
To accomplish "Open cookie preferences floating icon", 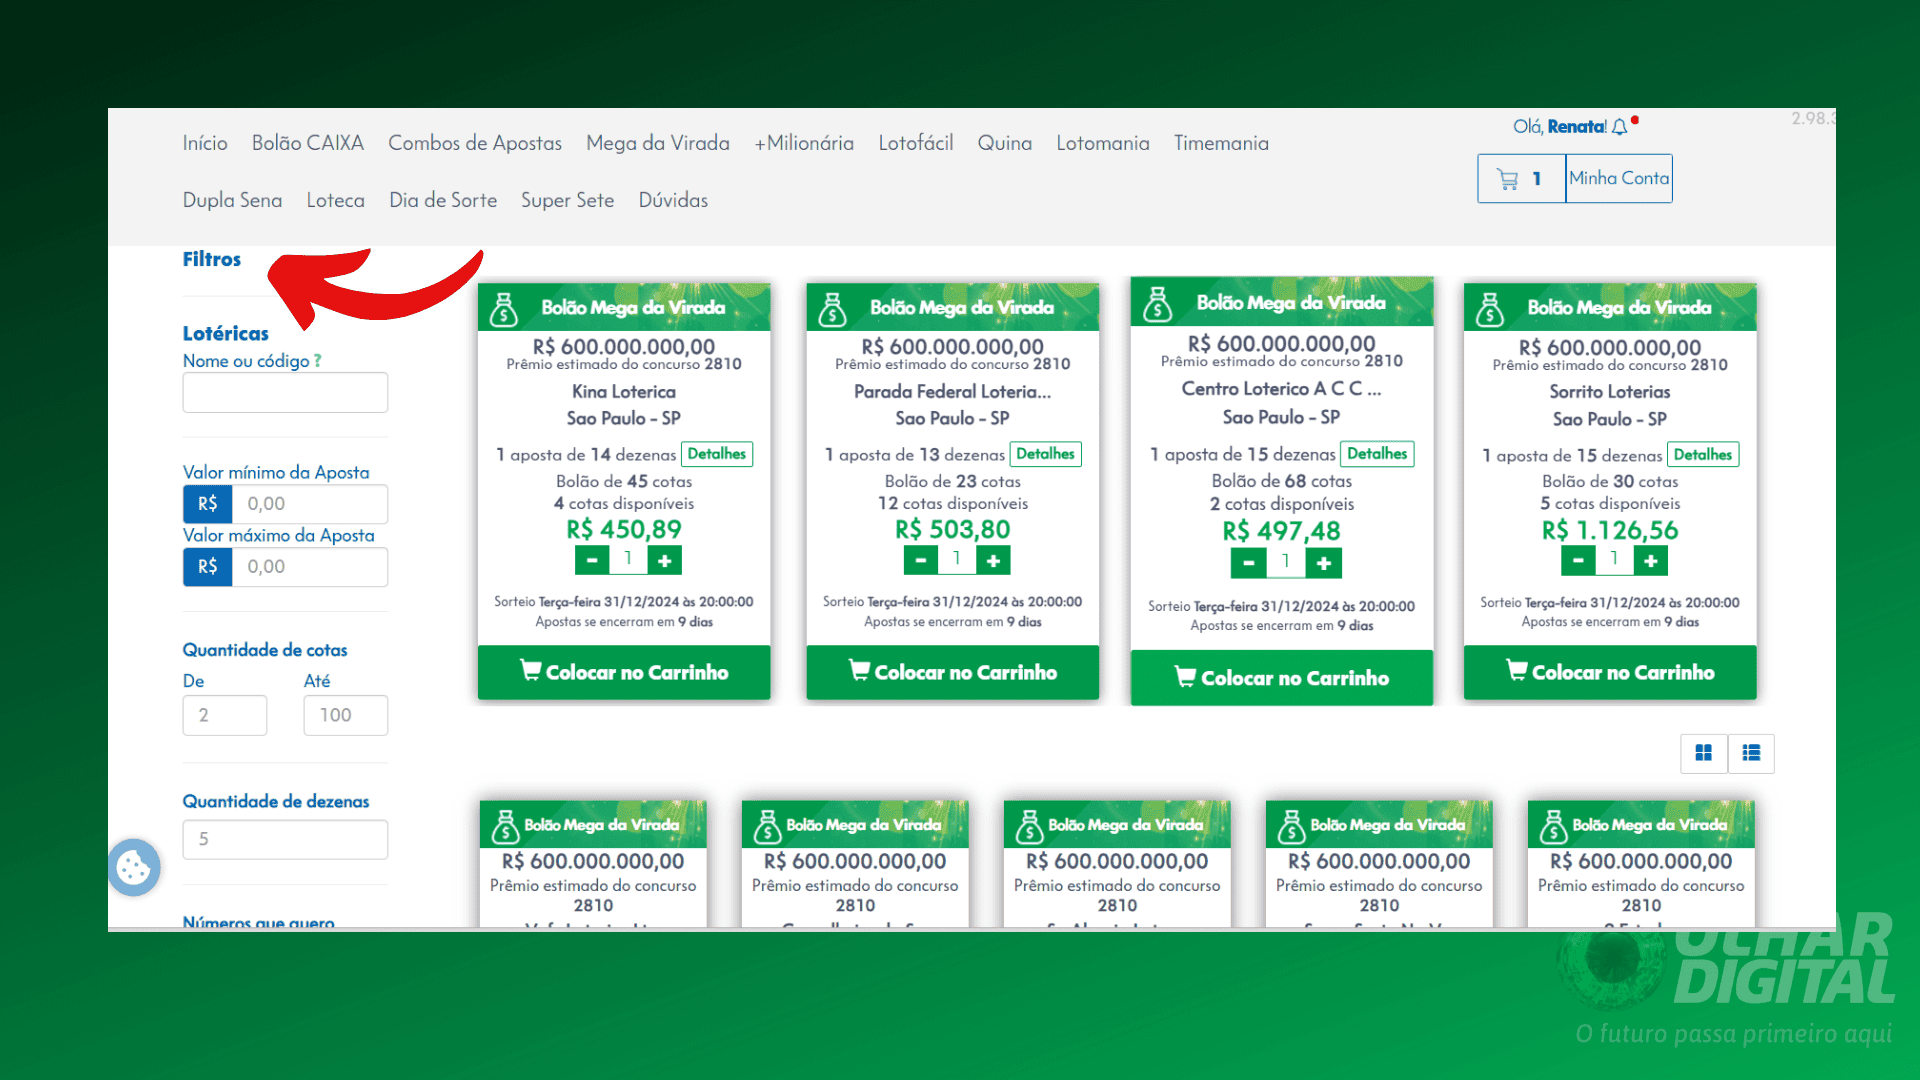I will click(x=134, y=867).
